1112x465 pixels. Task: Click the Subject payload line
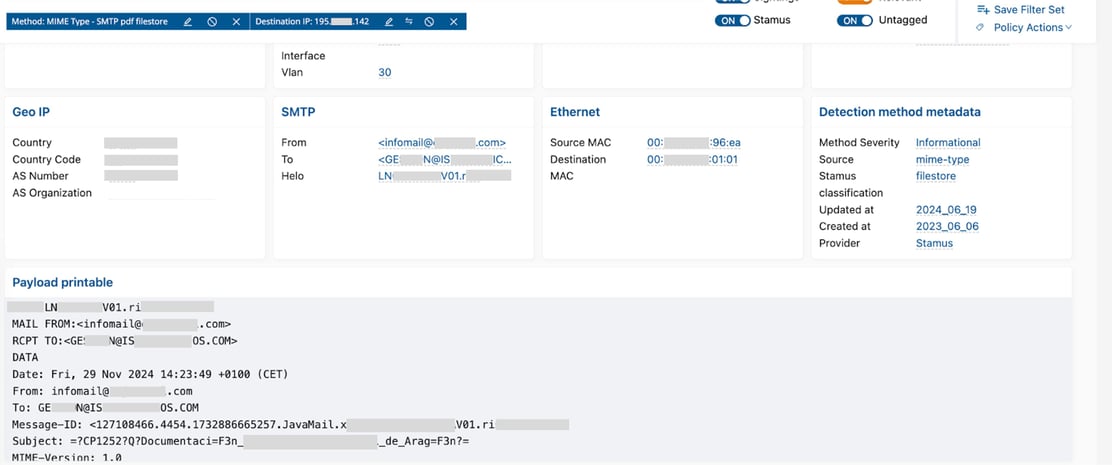point(241,442)
